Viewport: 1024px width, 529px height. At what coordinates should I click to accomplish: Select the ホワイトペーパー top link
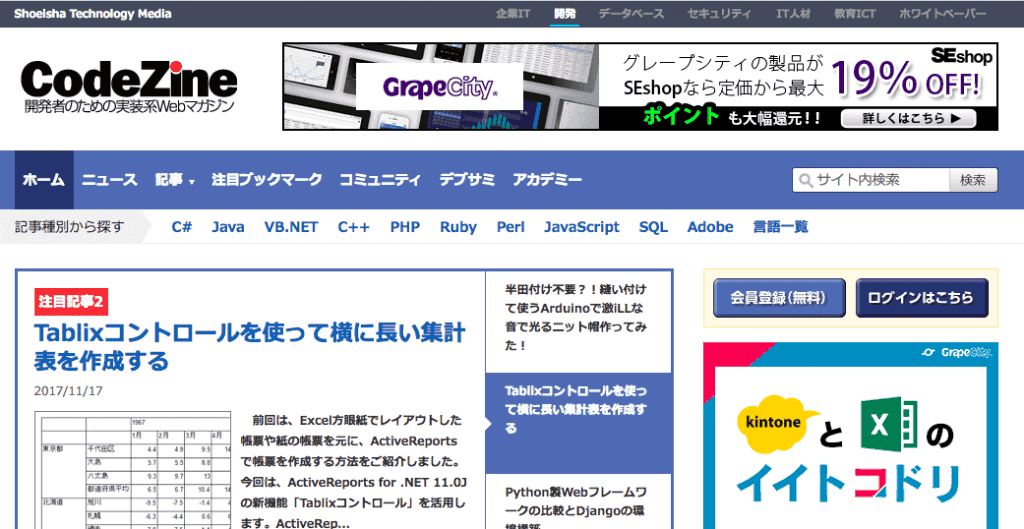click(942, 14)
